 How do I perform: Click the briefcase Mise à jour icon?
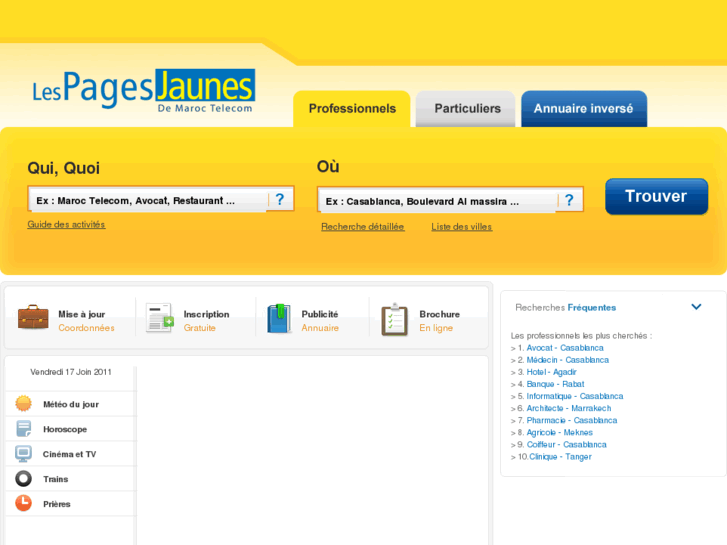33,317
